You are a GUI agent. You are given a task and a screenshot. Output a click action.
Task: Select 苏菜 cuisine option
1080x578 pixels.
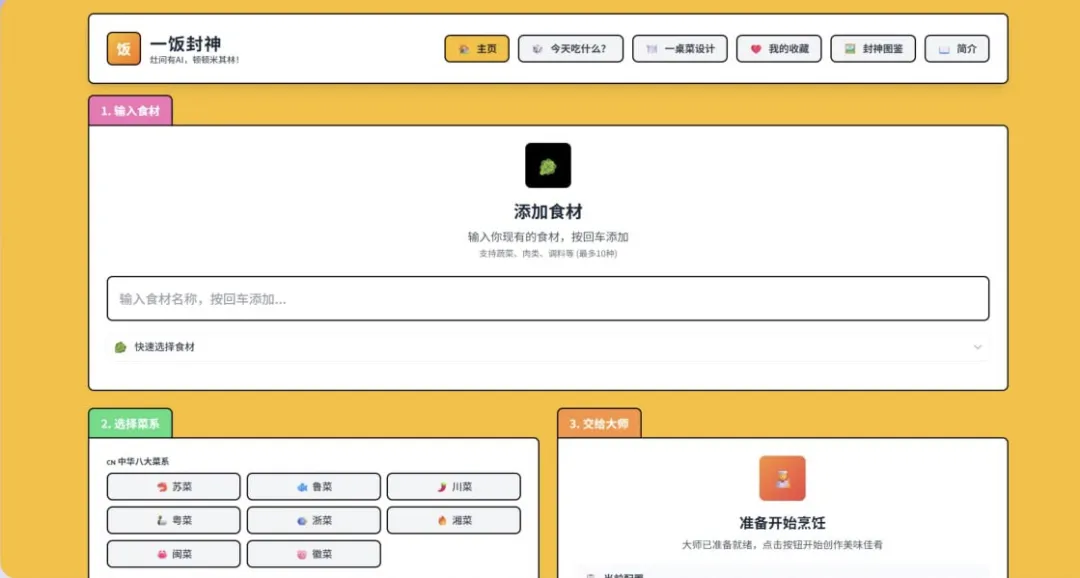pyautogui.click(x=173, y=487)
